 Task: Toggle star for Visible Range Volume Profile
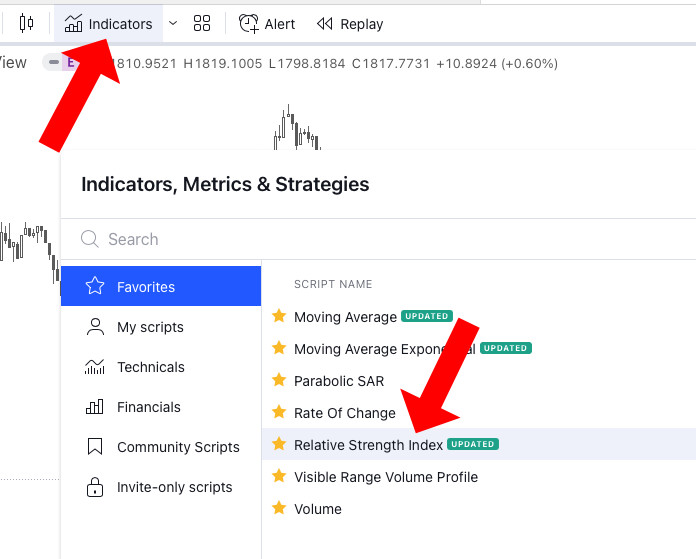pyautogui.click(x=279, y=476)
